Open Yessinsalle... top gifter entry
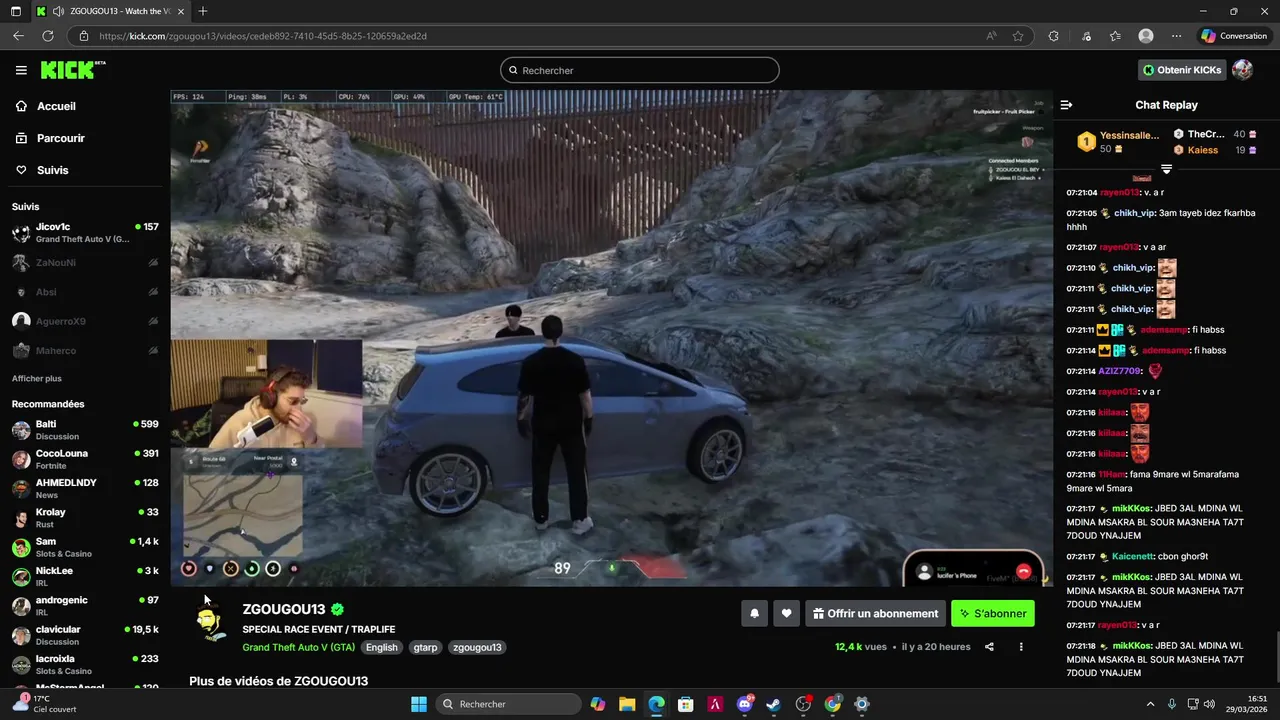Viewport: 1280px width, 720px height. click(1118, 142)
